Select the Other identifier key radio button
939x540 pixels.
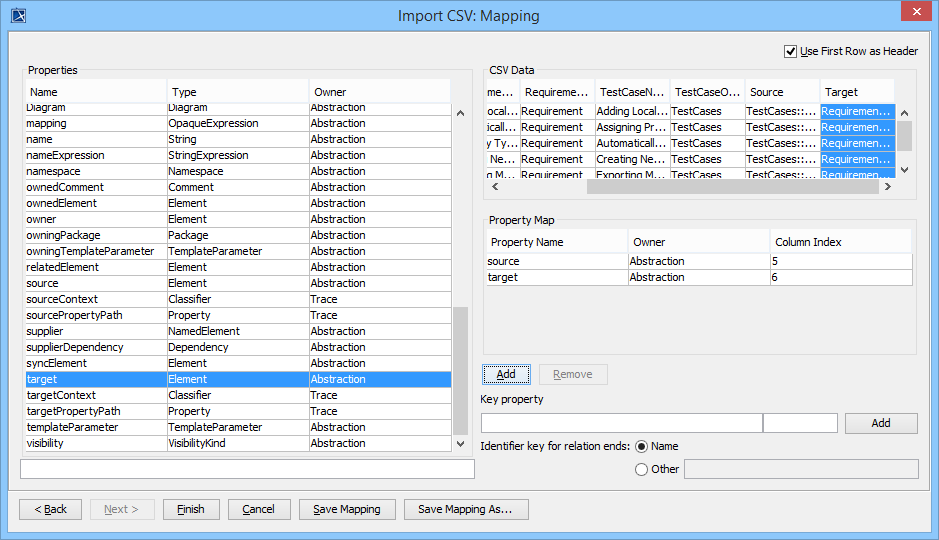(x=641, y=469)
